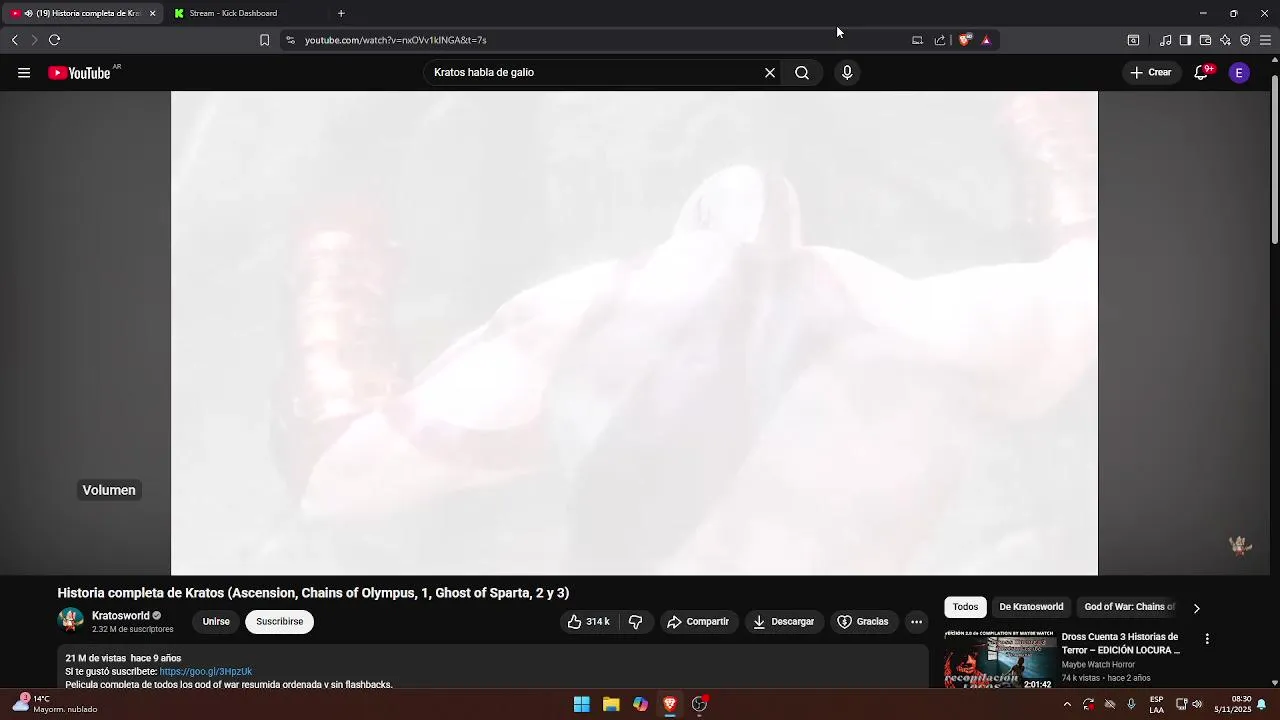Open YouTube notifications bell
Viewport: 1280px width, 720px height.
click(x=1202, y=73)
